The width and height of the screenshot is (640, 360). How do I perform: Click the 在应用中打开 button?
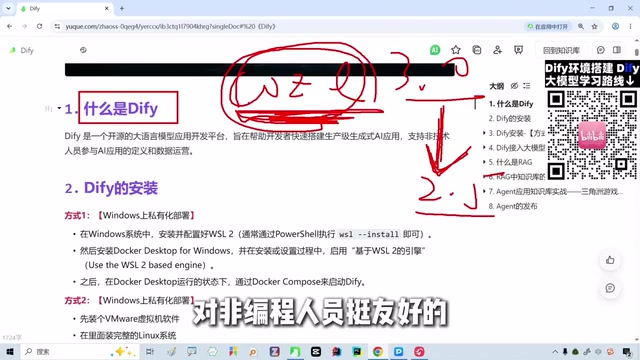tap(547, 26)
